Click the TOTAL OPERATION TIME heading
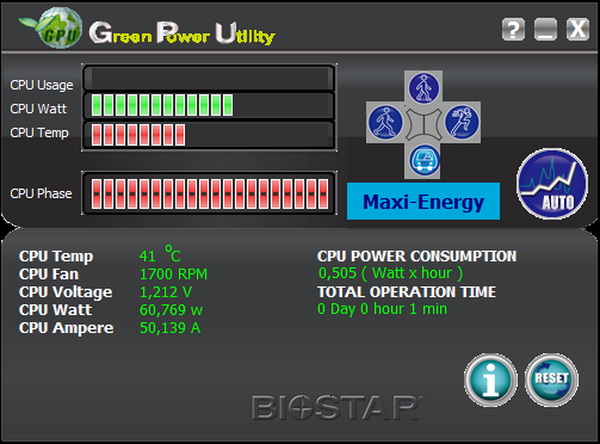The width and height of the screenshot is (600, 444). pos(407,292)
